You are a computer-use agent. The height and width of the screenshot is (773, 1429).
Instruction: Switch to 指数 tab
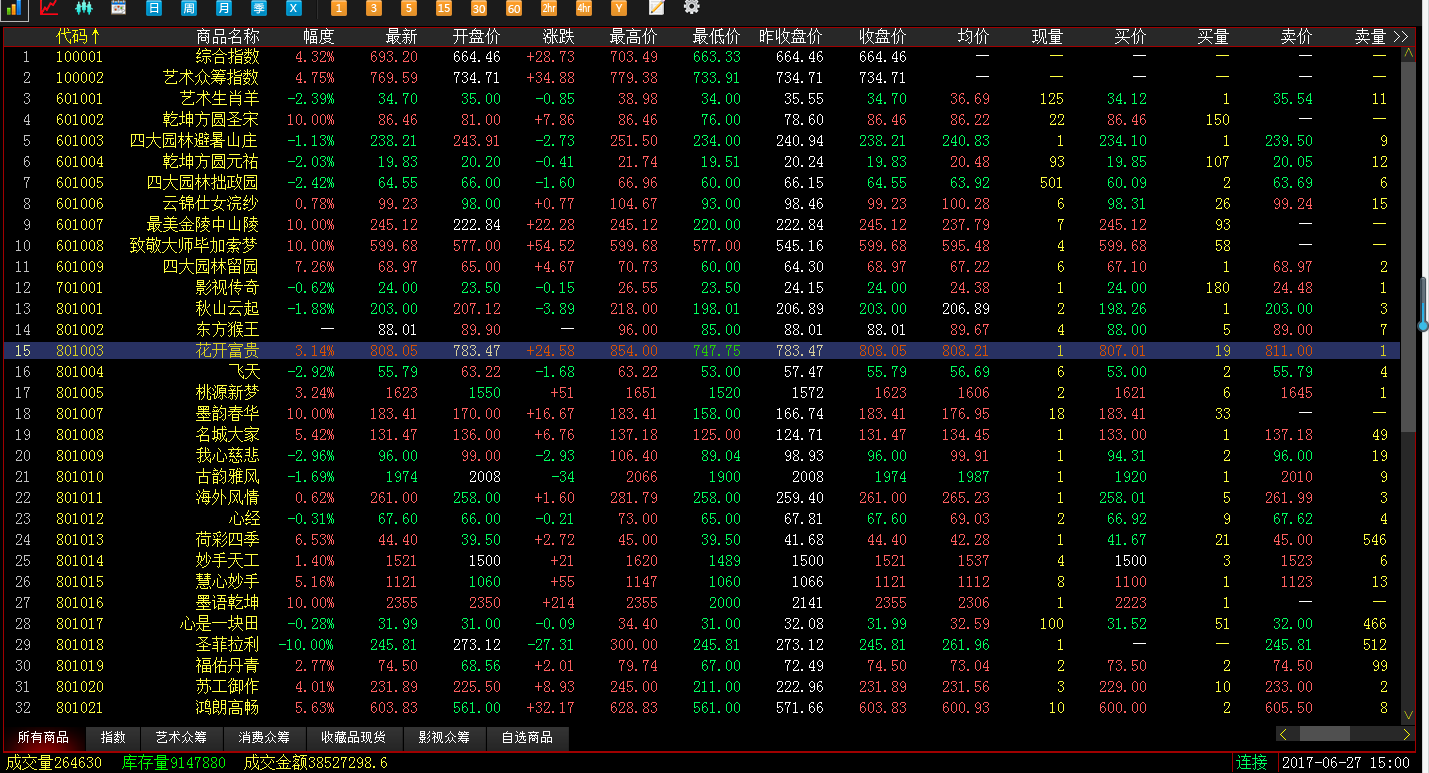coord(114,738)
